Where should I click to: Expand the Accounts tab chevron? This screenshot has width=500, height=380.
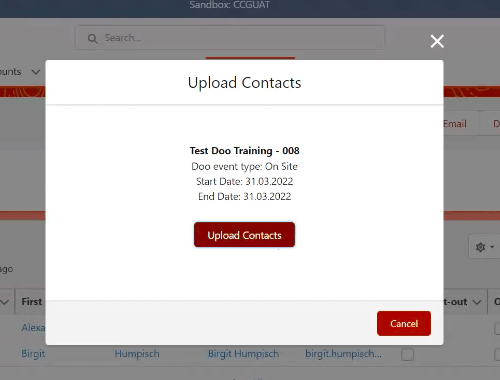[x=36, y=72]
